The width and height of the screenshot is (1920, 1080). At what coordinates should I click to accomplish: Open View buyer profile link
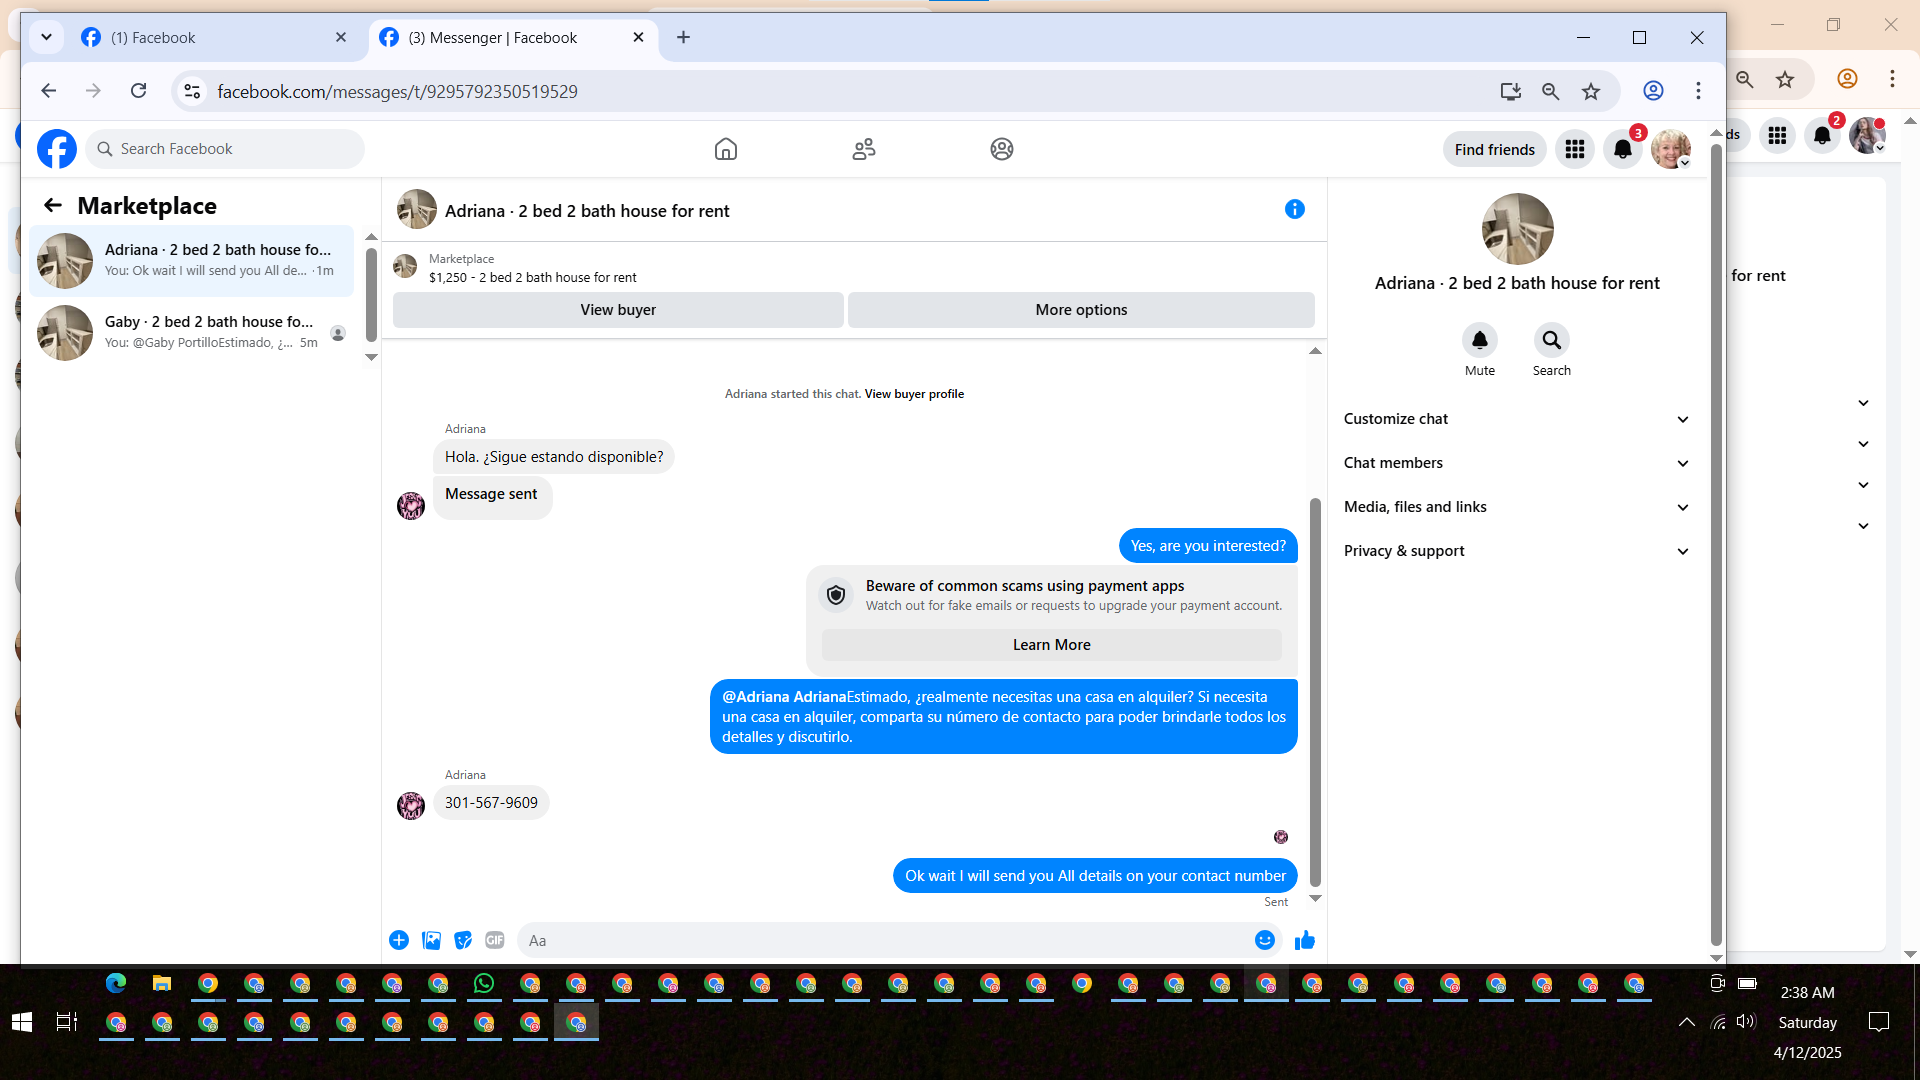[x=914, y=394]
